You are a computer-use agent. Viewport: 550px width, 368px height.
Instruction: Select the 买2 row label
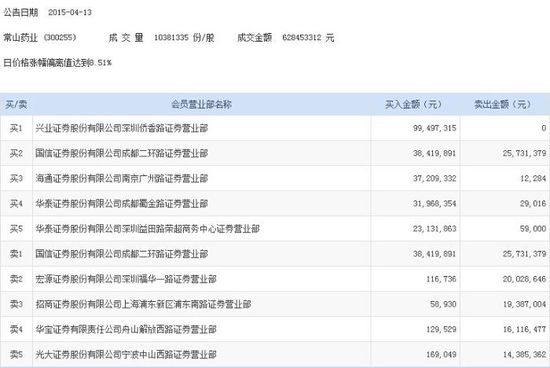pos(16,153)
